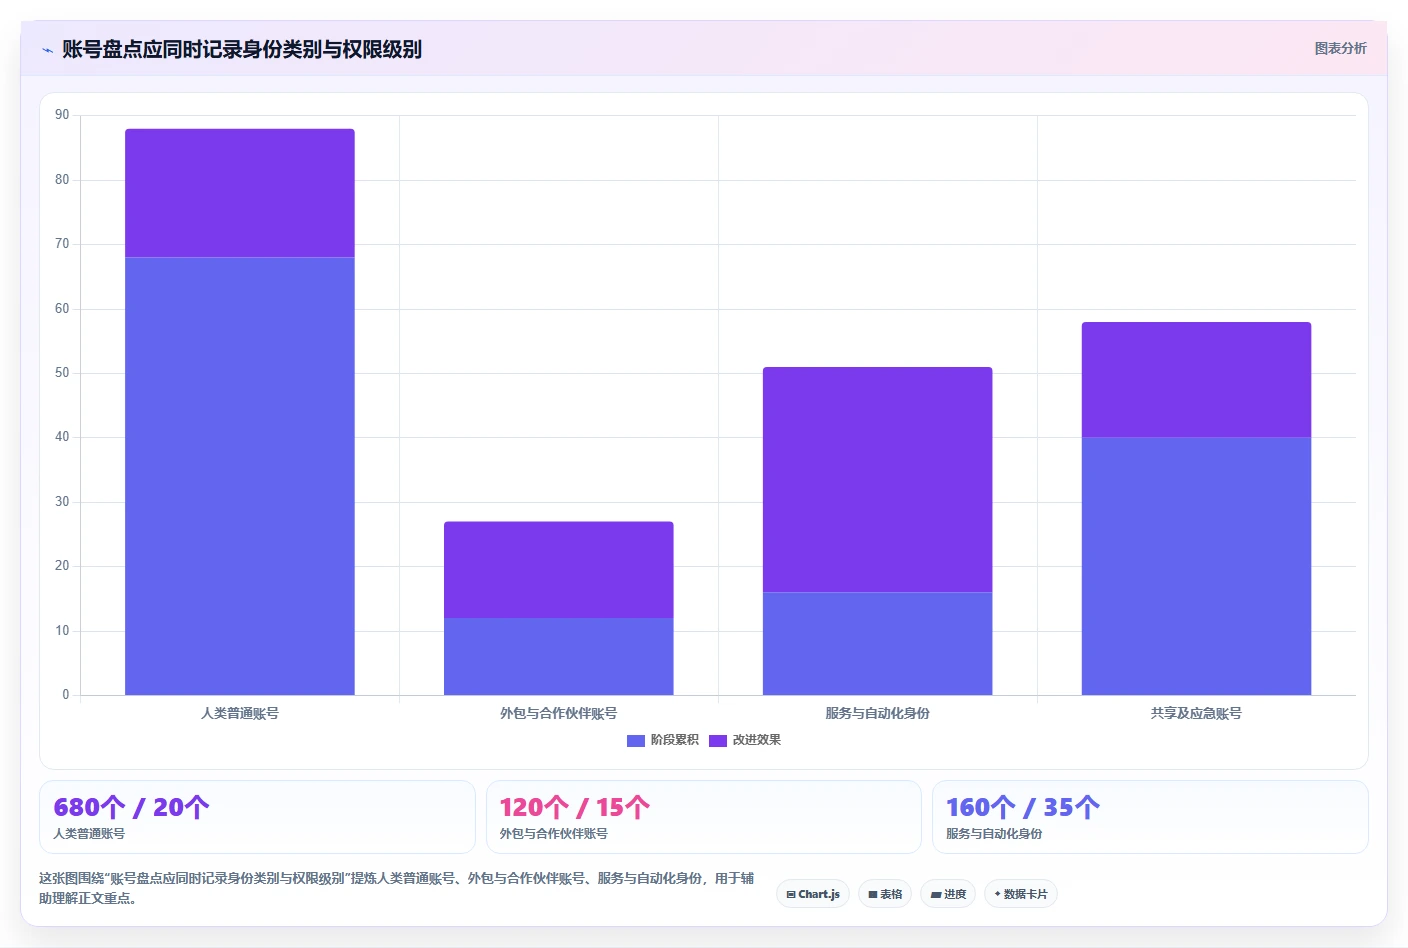Click the blue segment of the 外包与合作伙伴账号 bar
This screenshot has width=1408, height=948.
click(559, 656)
